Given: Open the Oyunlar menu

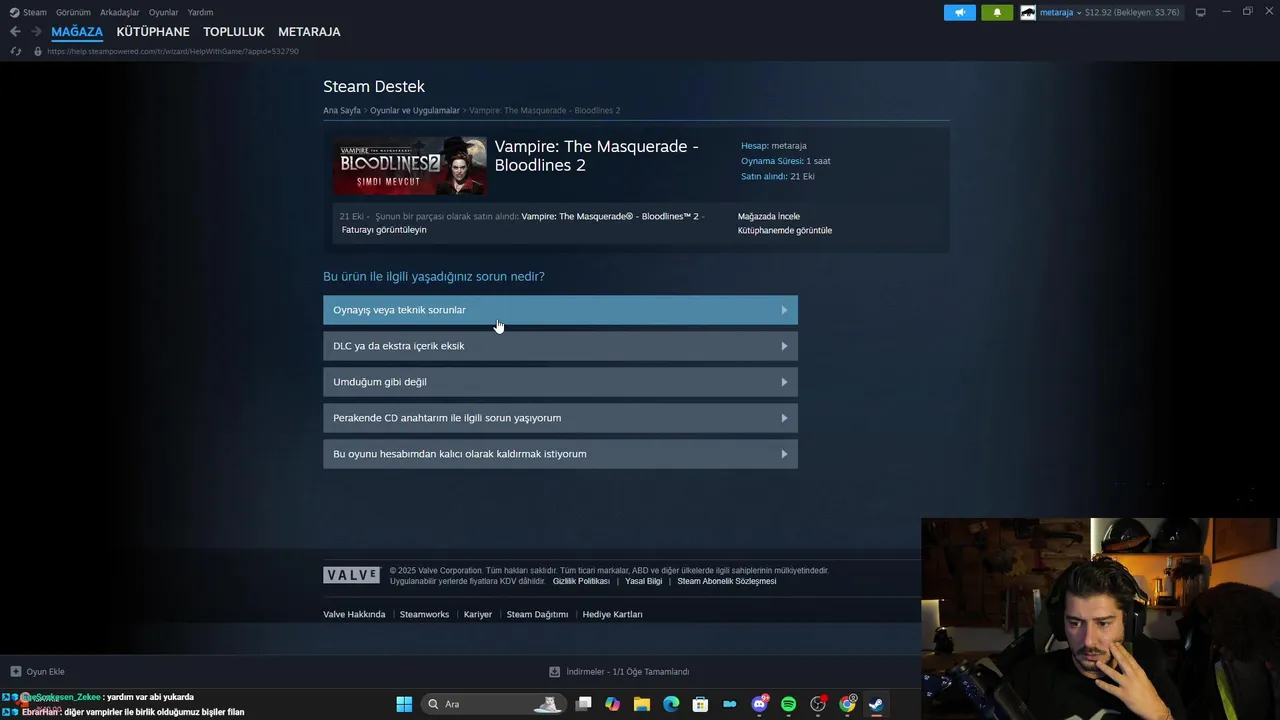Looking at the screenshot, I should [x=164, y=12].
